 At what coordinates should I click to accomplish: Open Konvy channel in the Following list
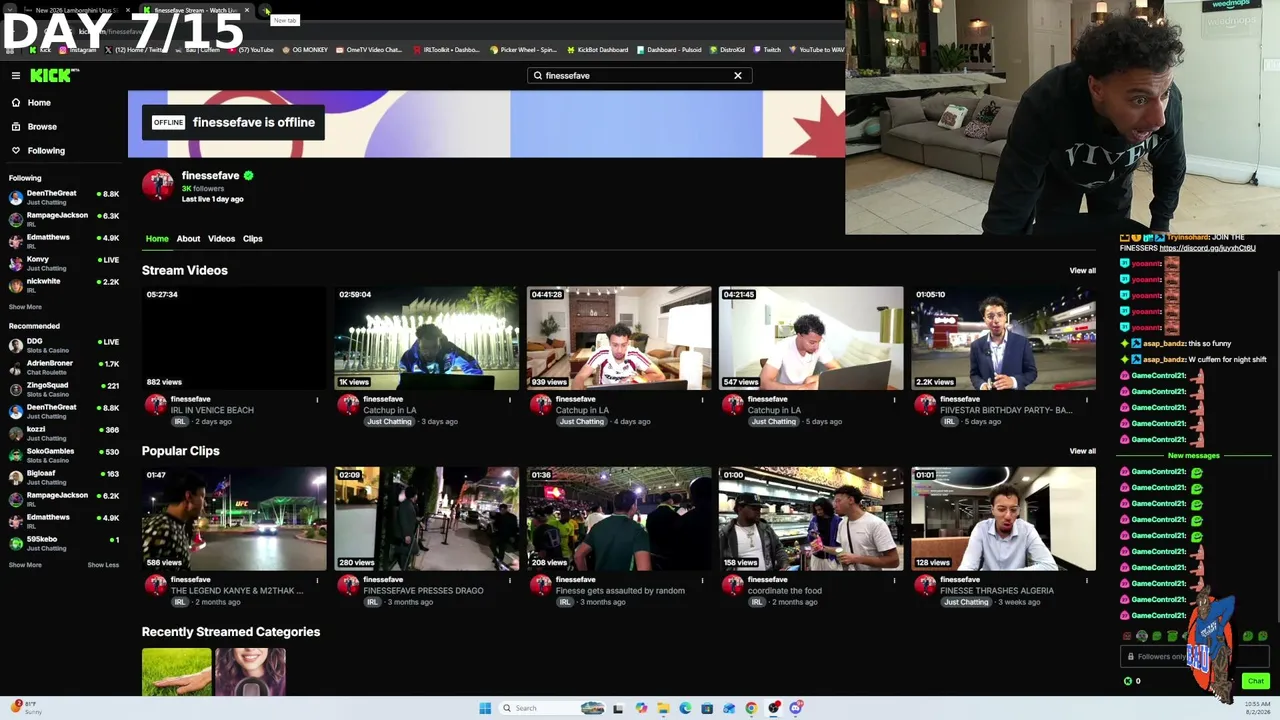pyautogui.click(x=64, y=263)
